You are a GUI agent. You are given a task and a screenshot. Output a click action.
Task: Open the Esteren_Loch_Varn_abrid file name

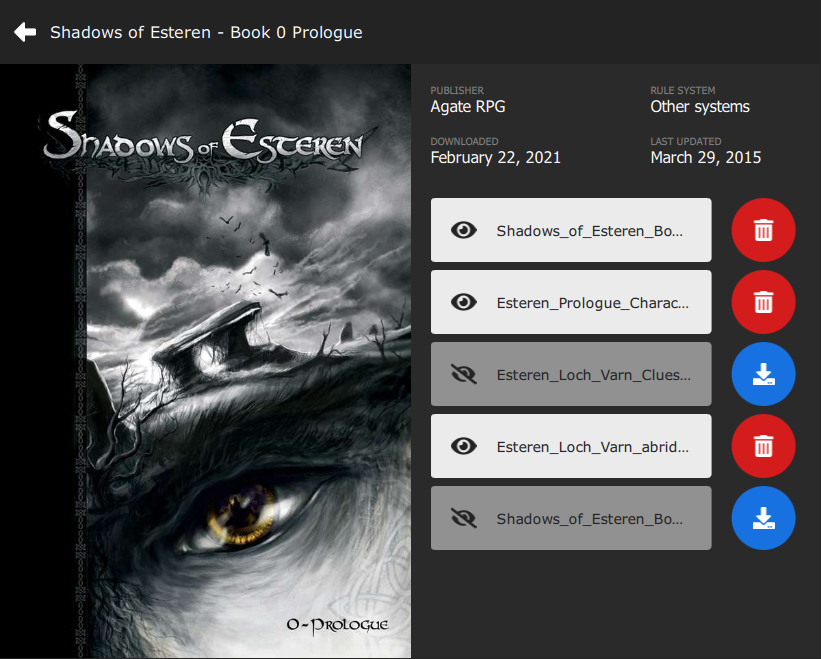tap(592, 446)
